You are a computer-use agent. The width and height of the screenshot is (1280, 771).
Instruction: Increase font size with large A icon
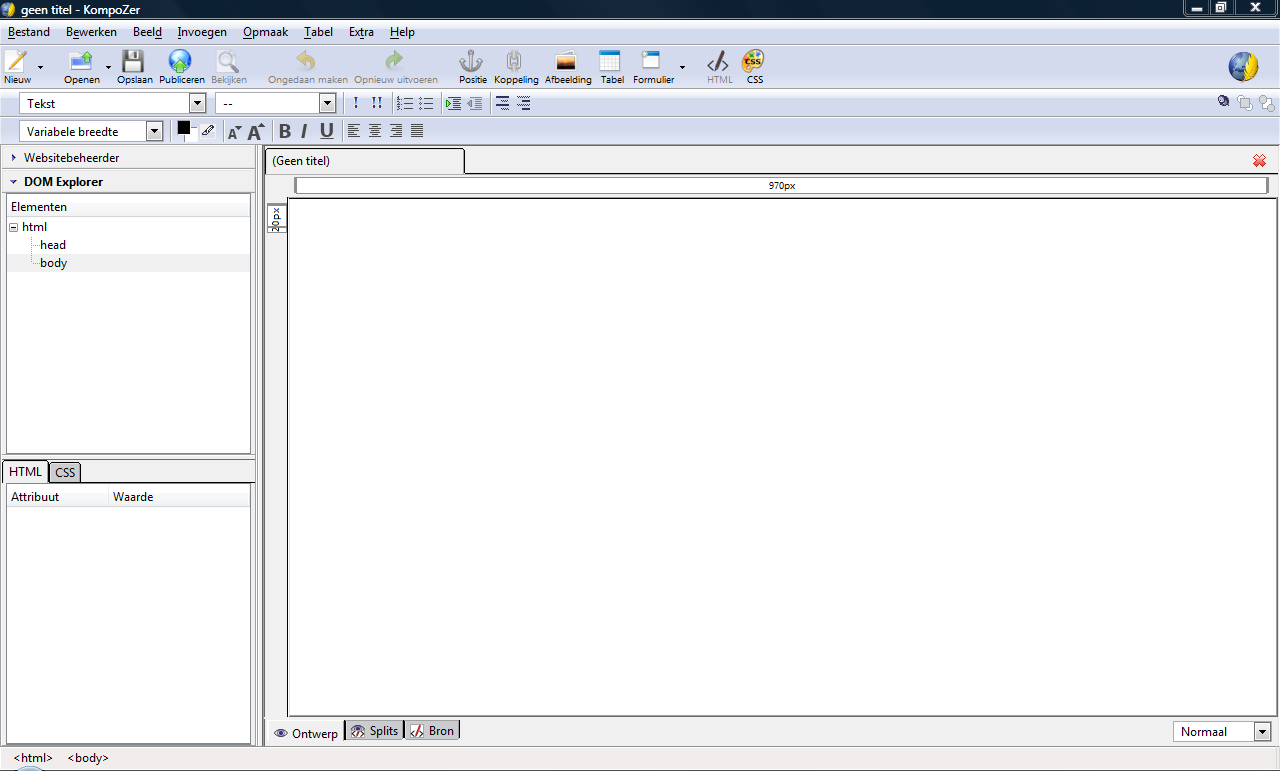256,131
